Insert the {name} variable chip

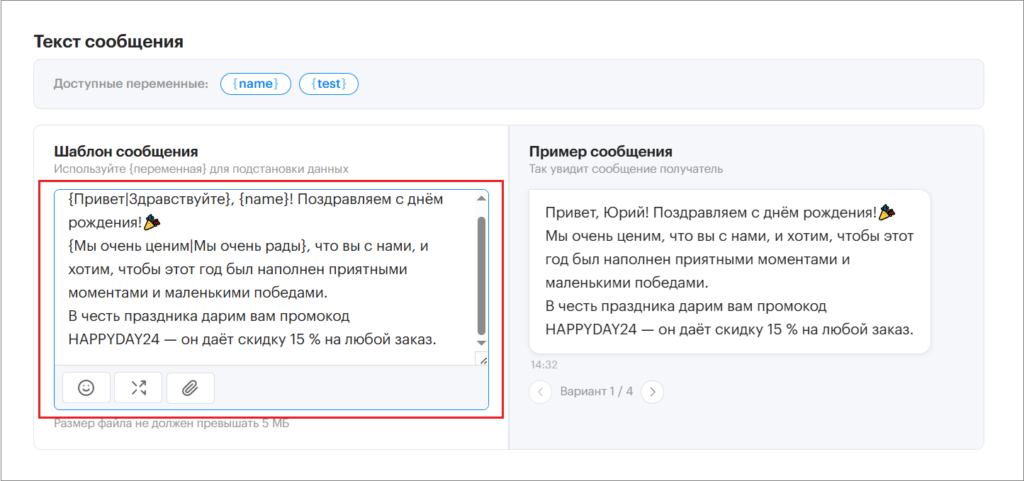(255, 84)
